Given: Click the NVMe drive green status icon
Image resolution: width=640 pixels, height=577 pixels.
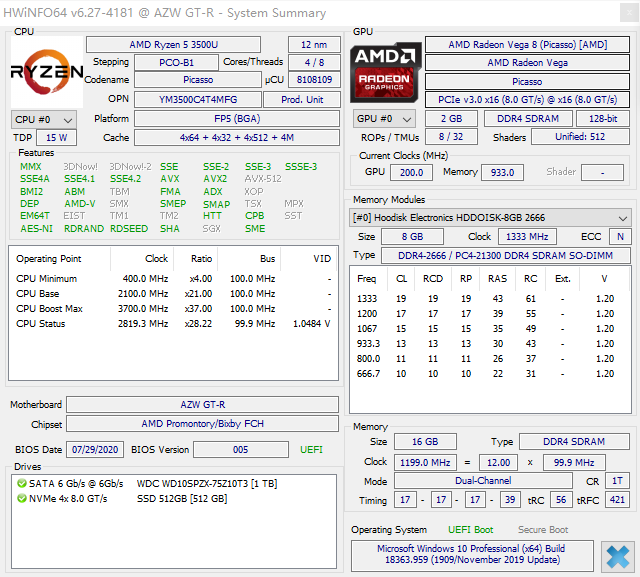Looking at the screenshot, I should [x=22, y=499].
